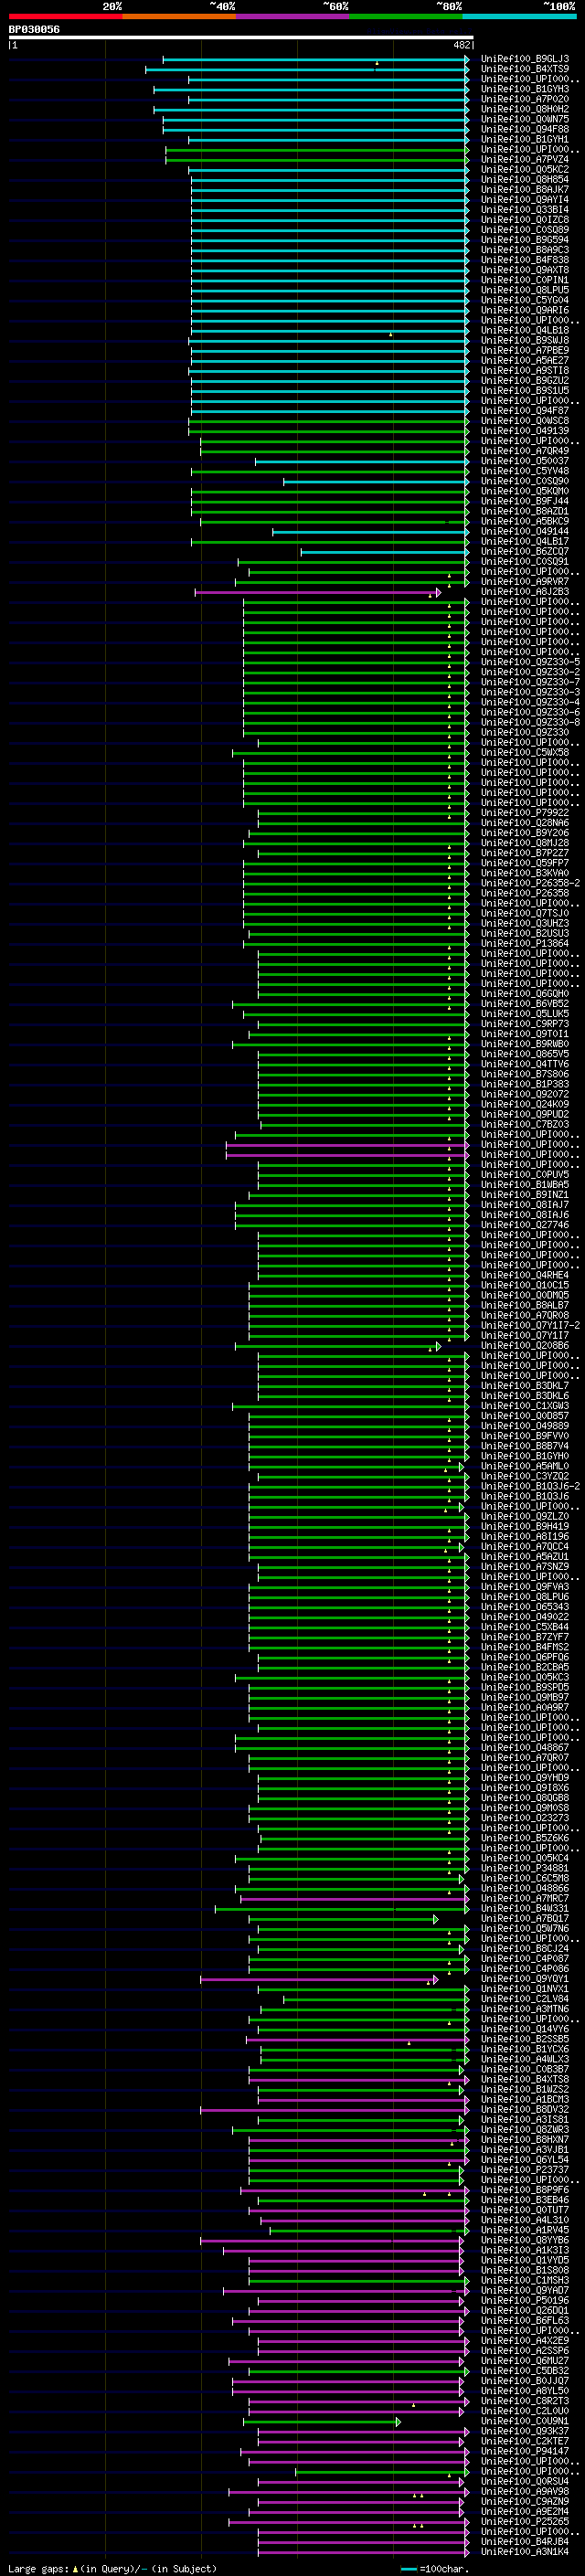Select the UniRef100_P79922 label

[x=524, y=813]
